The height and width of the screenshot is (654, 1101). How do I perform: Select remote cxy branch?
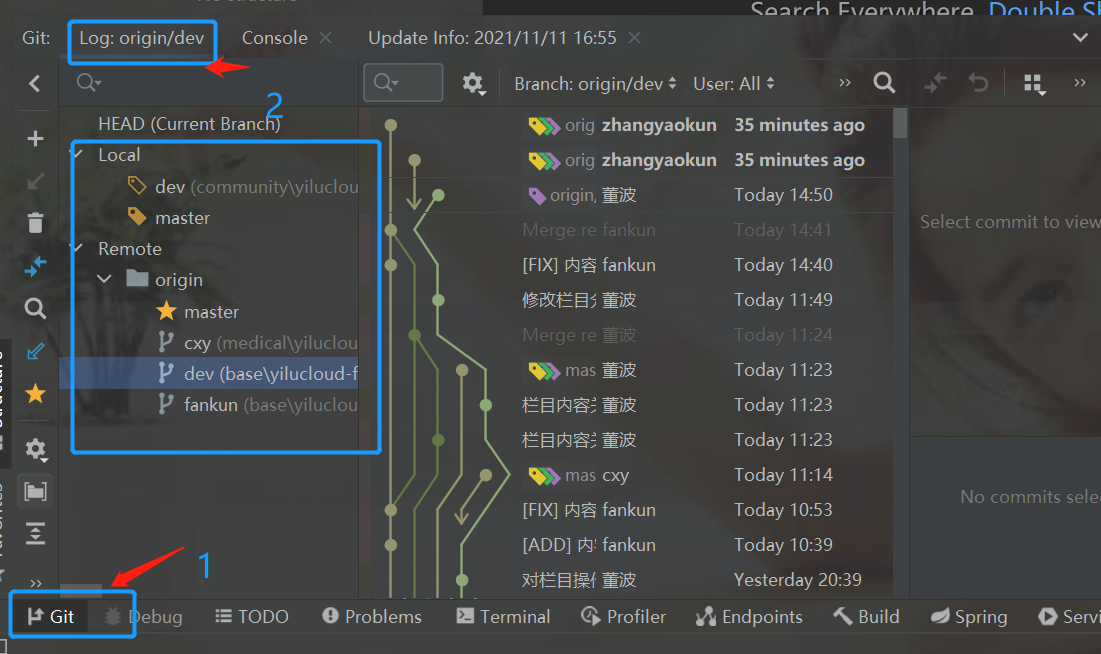(x=257, y=342)
